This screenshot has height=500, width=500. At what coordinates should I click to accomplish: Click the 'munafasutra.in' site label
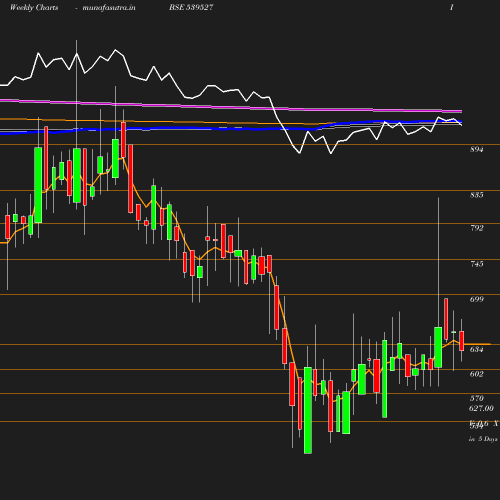pos(109,8)
